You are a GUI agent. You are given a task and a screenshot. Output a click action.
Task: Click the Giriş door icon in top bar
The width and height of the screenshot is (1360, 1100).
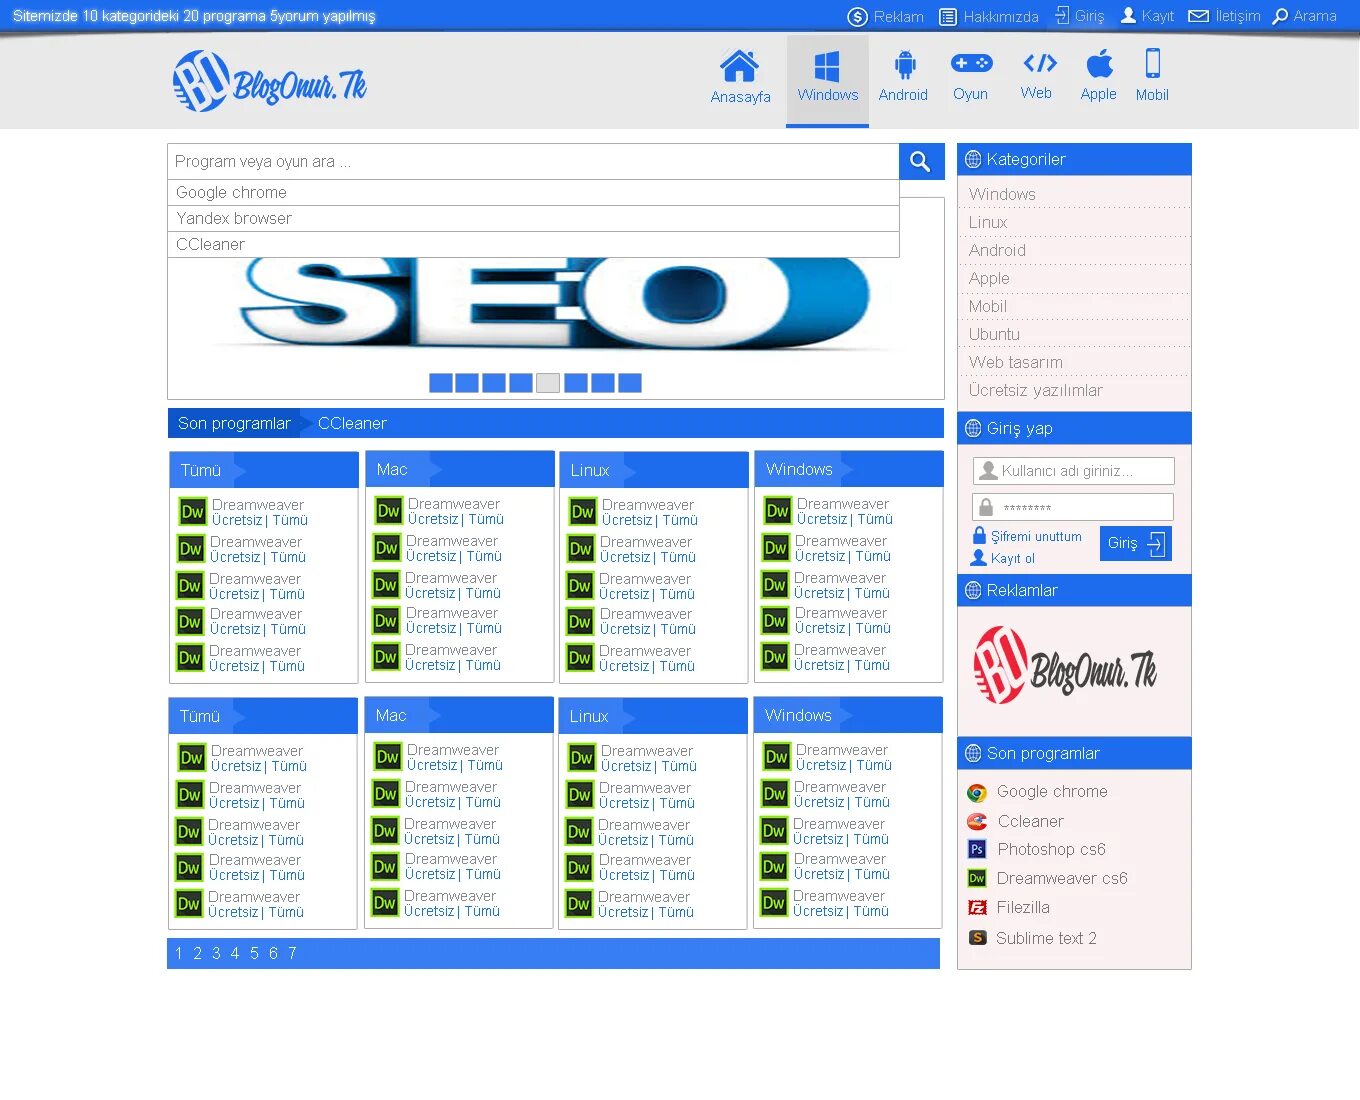[x=1062, y=16]
